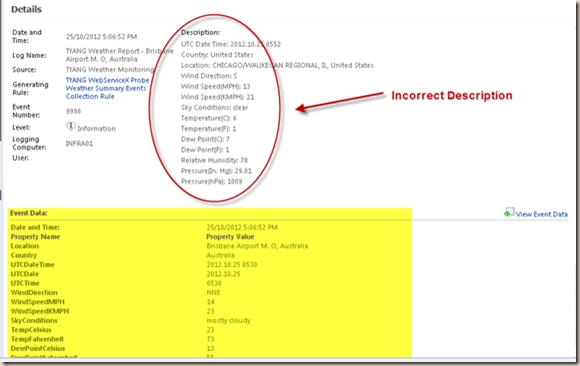Click the Country: United States description line
580x366 pixels.
[x=217, y=55]
